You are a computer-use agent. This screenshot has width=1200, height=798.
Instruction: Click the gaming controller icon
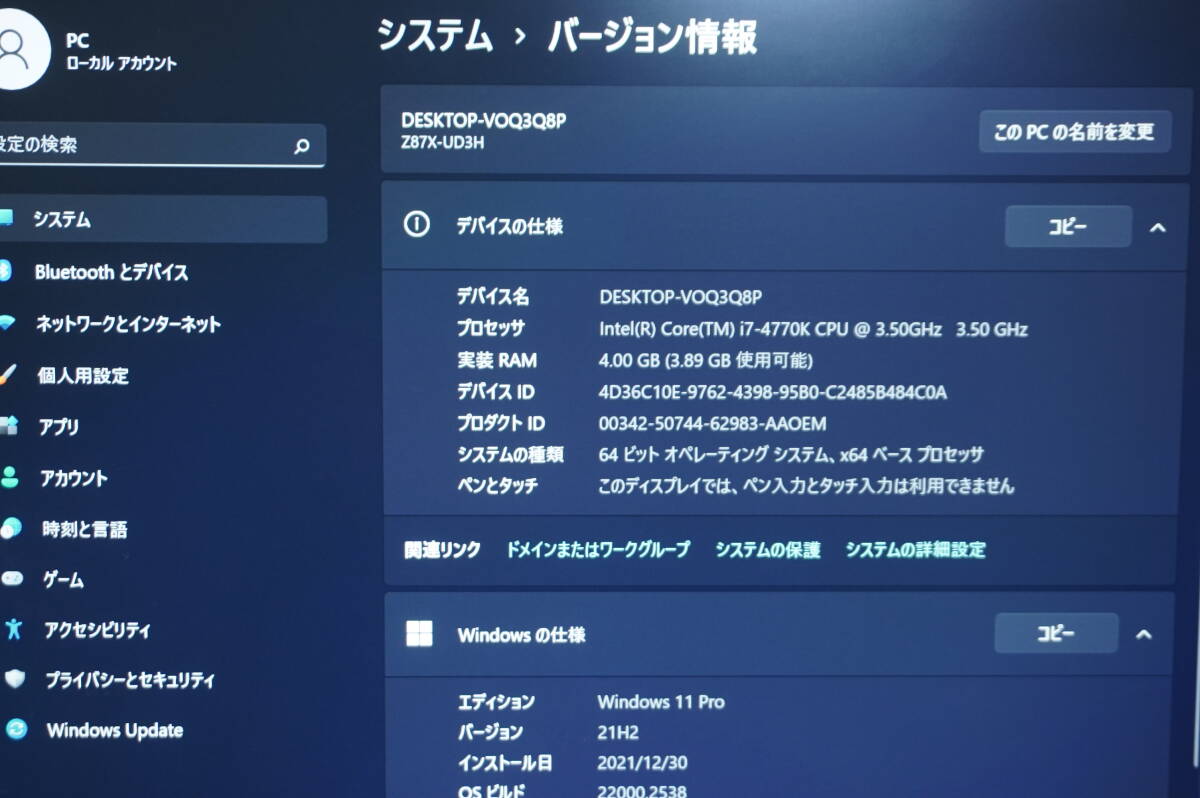pyautogui.click(x=12, y=579)
